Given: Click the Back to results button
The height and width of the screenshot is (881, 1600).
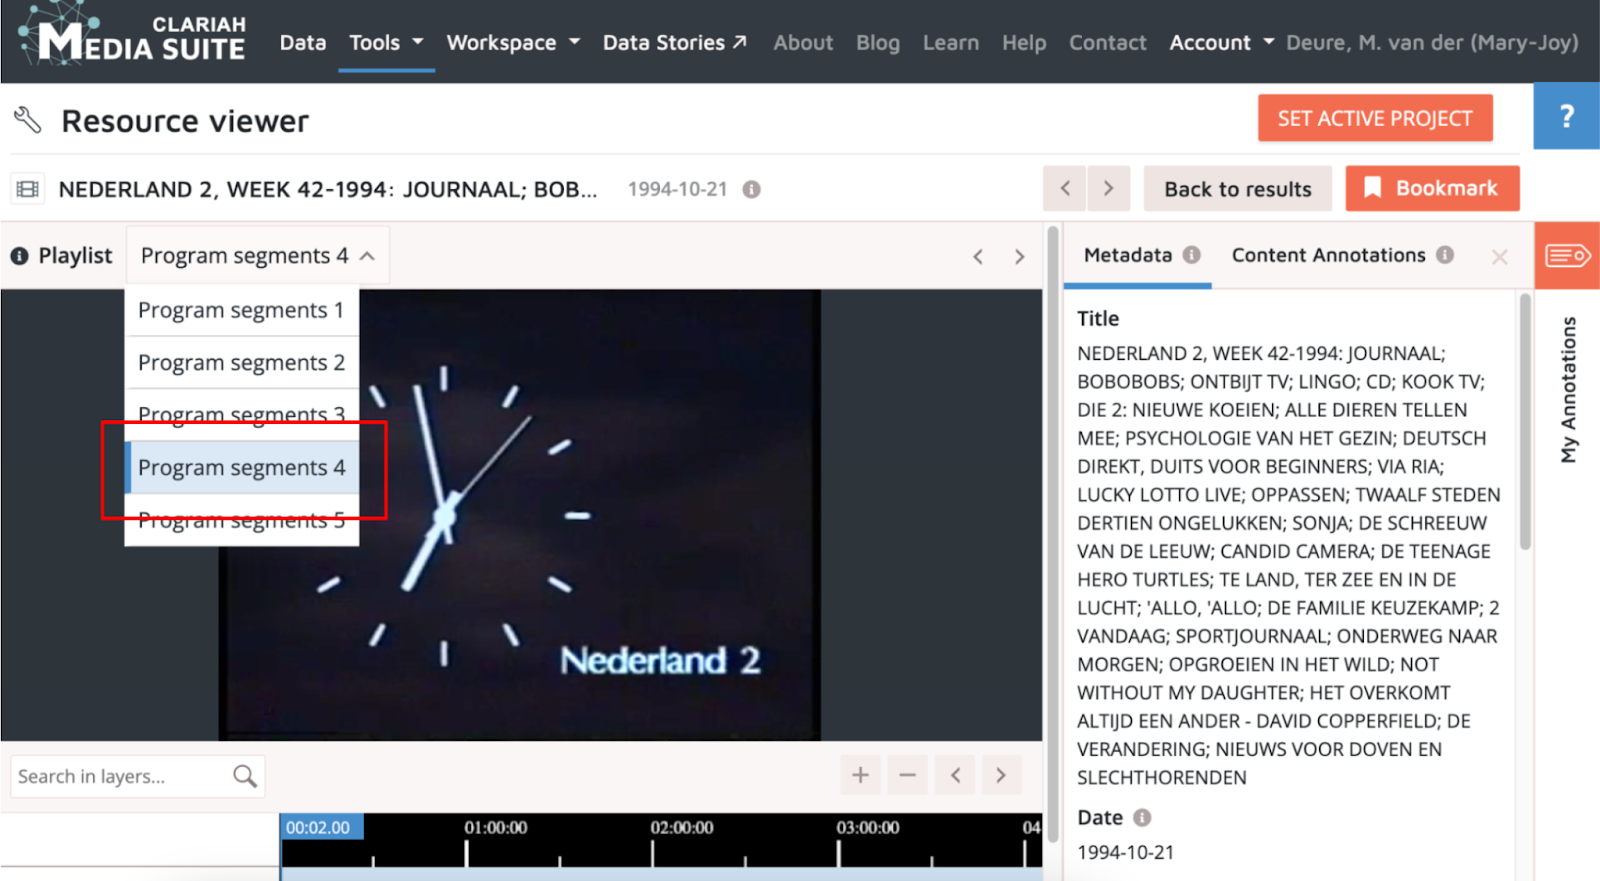Looking at the screenshot, I should [1238, 188].
